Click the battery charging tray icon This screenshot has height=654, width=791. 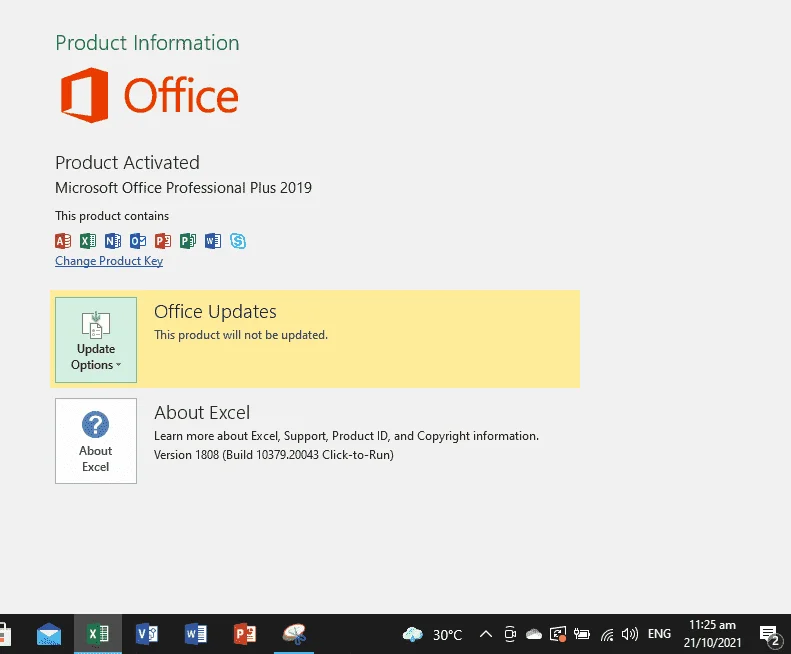[x=582, y=634]
